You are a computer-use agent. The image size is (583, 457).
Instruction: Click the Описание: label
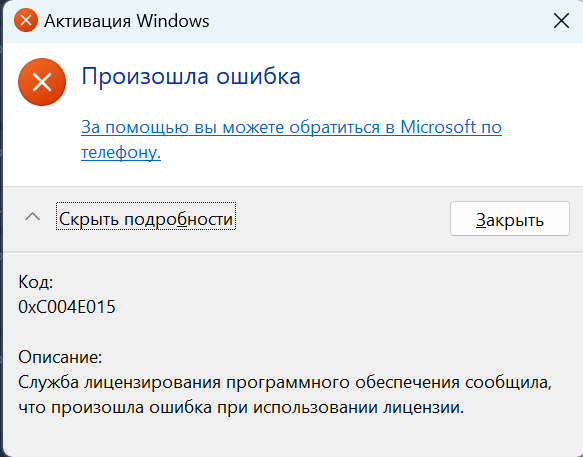pyautogui.click(x=60, y=357)
